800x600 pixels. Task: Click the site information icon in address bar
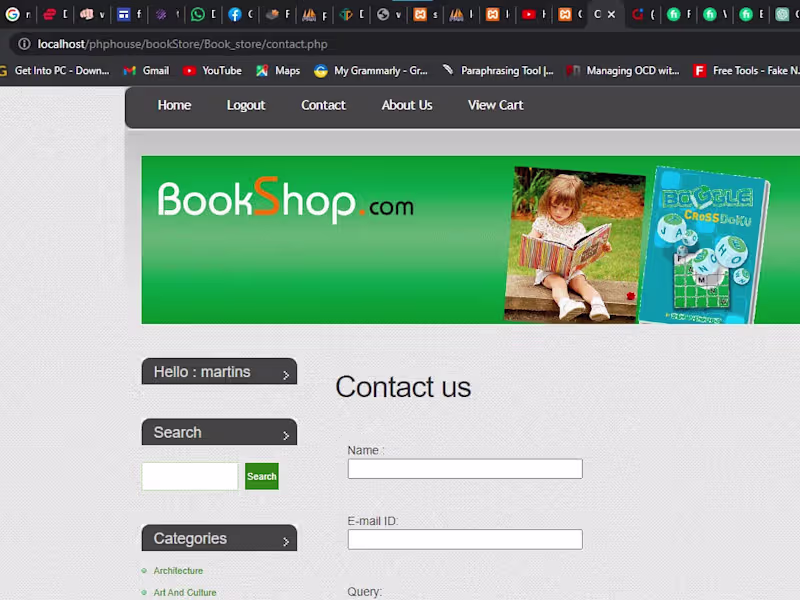tap(24, 44)
